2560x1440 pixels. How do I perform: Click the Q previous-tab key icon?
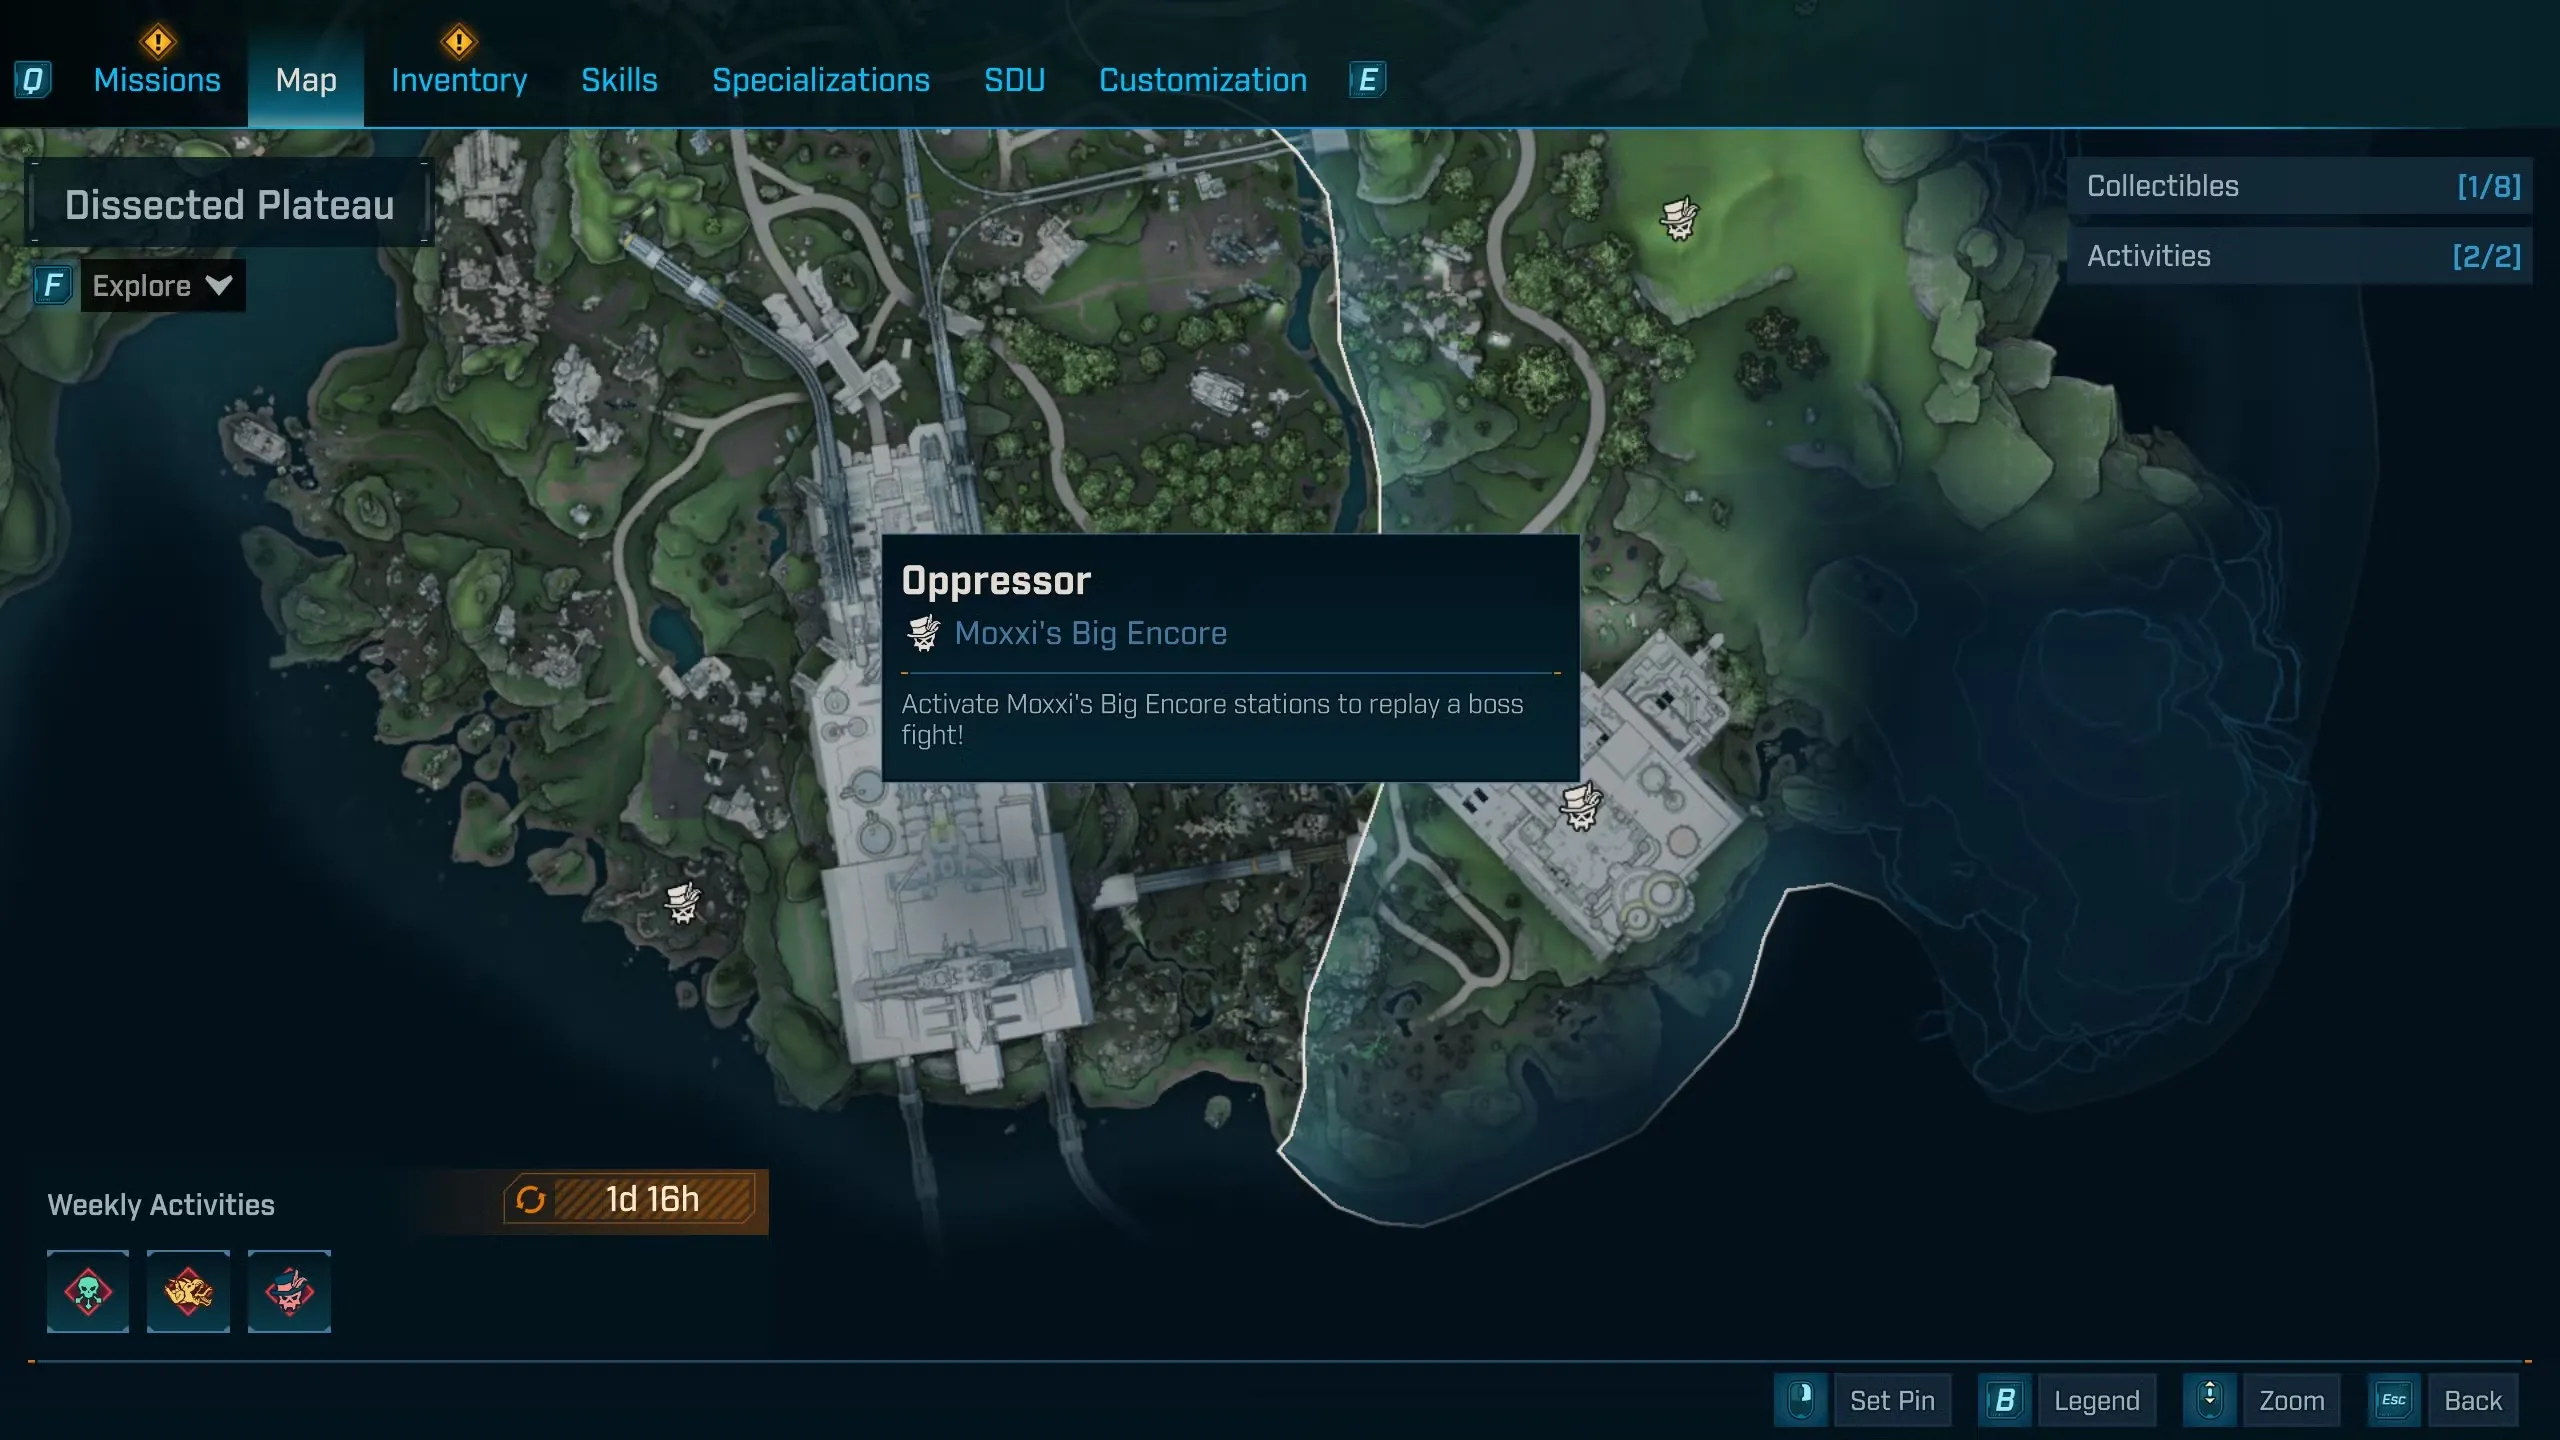click(x=33, y=80)
